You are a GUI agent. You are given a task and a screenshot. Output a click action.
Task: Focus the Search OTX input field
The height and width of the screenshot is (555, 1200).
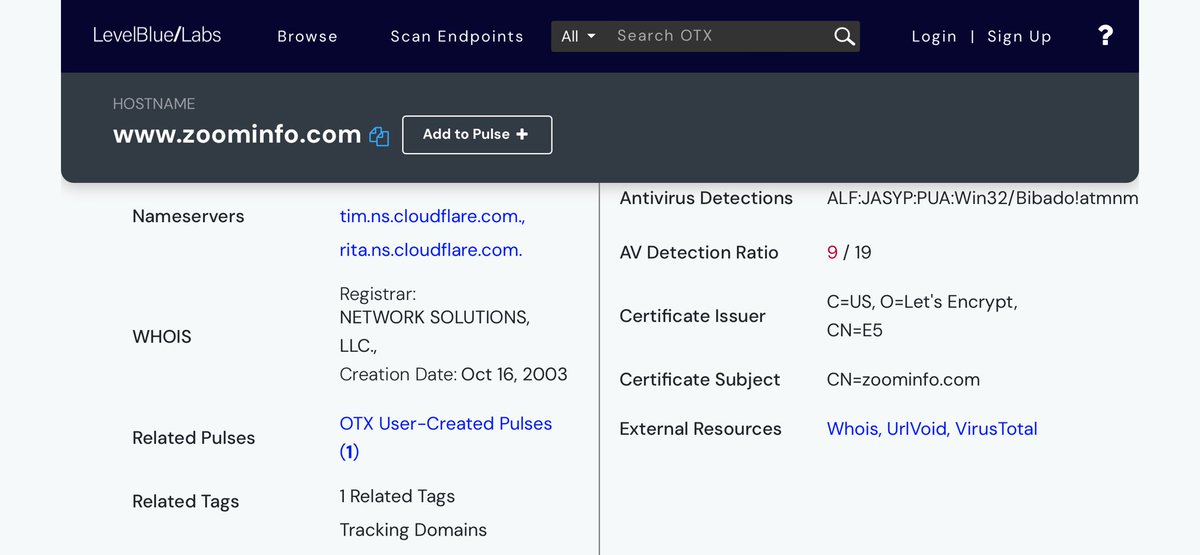[x=715, y=36]
